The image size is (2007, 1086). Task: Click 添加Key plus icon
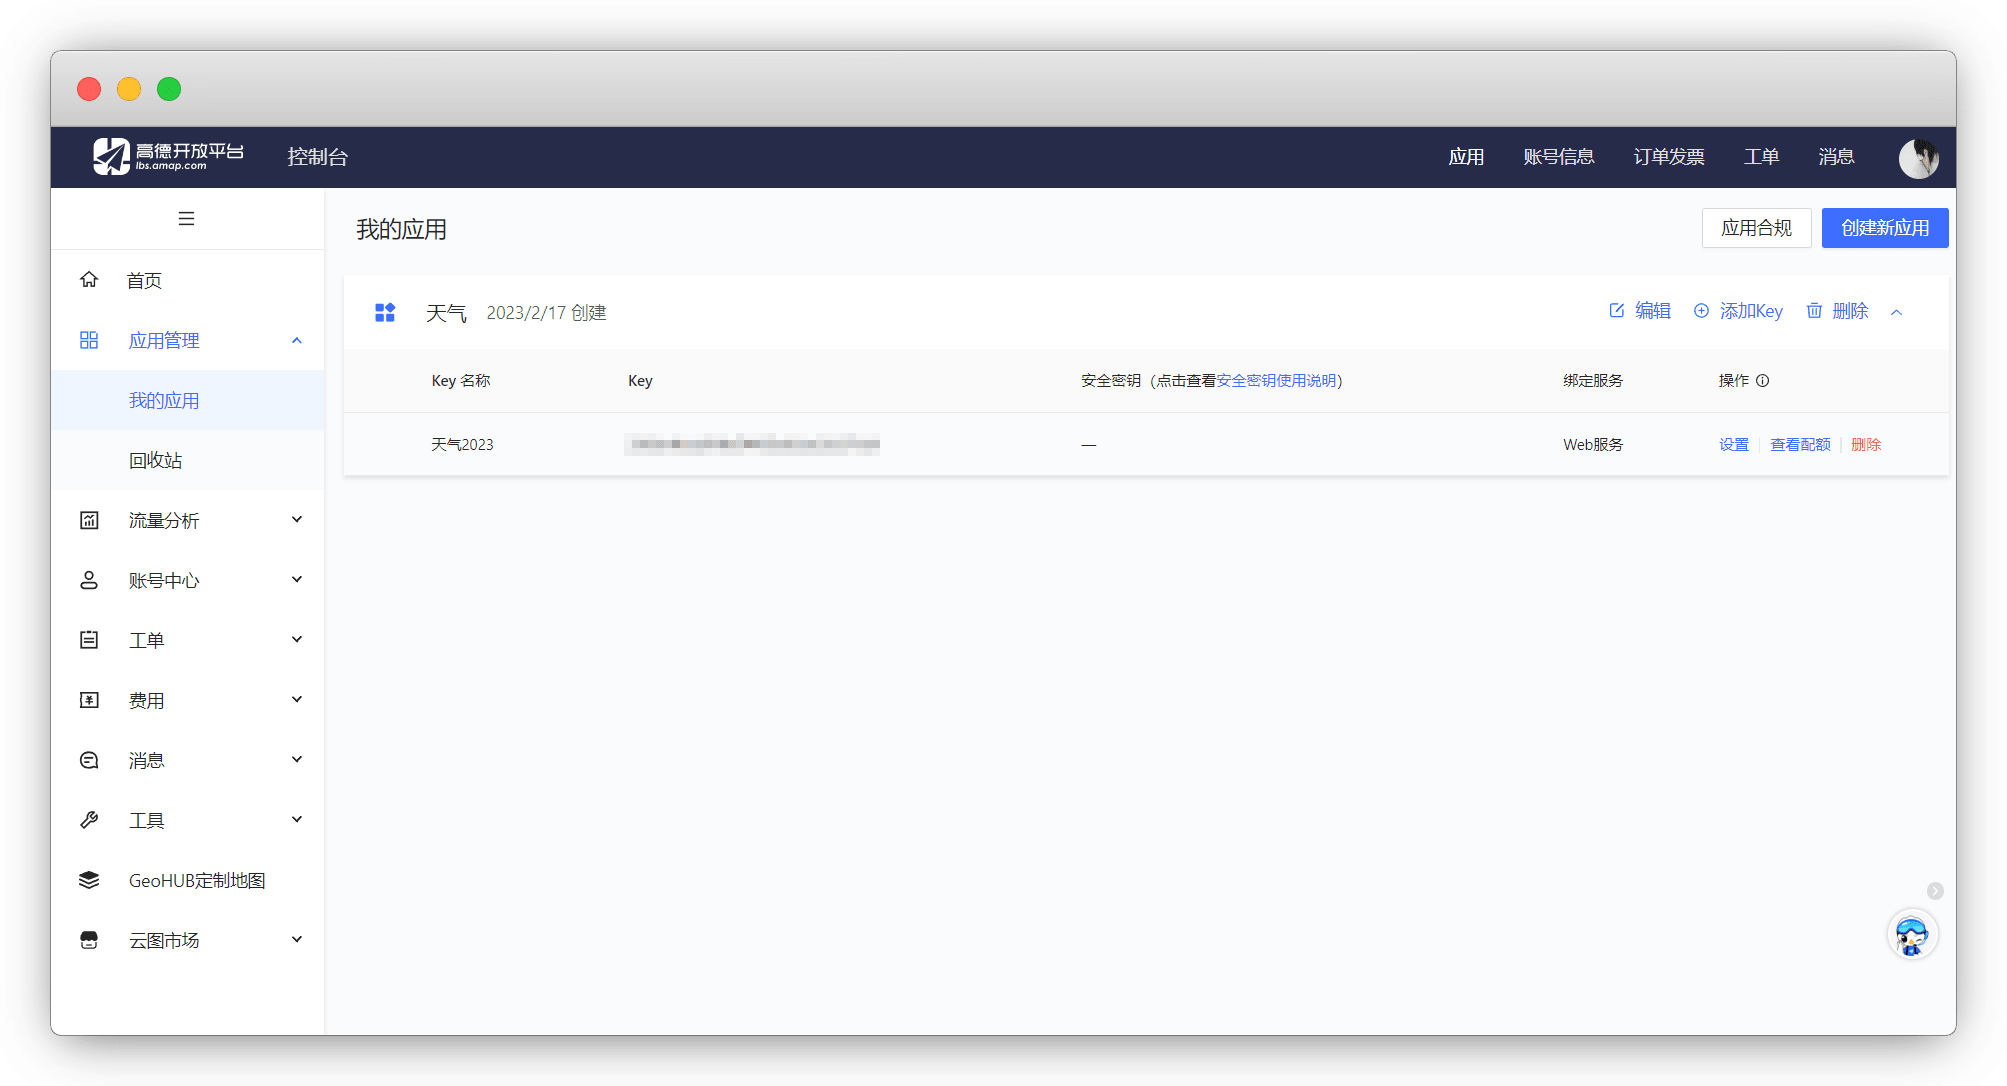click(1701, 311)
